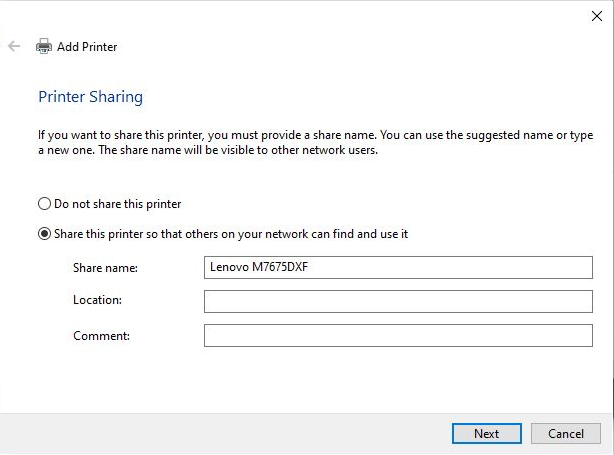Go back using the left arrow icon
The image size is (614, 455).
coord(14,46)
